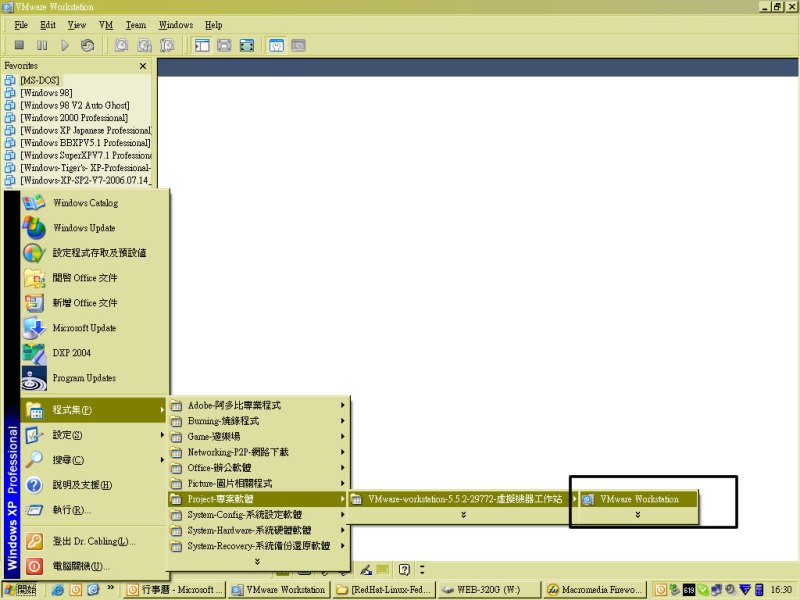800x600 pixels.
Task: Expand Game-遊樂場 program folder
Action: click(x=258, y=437)
